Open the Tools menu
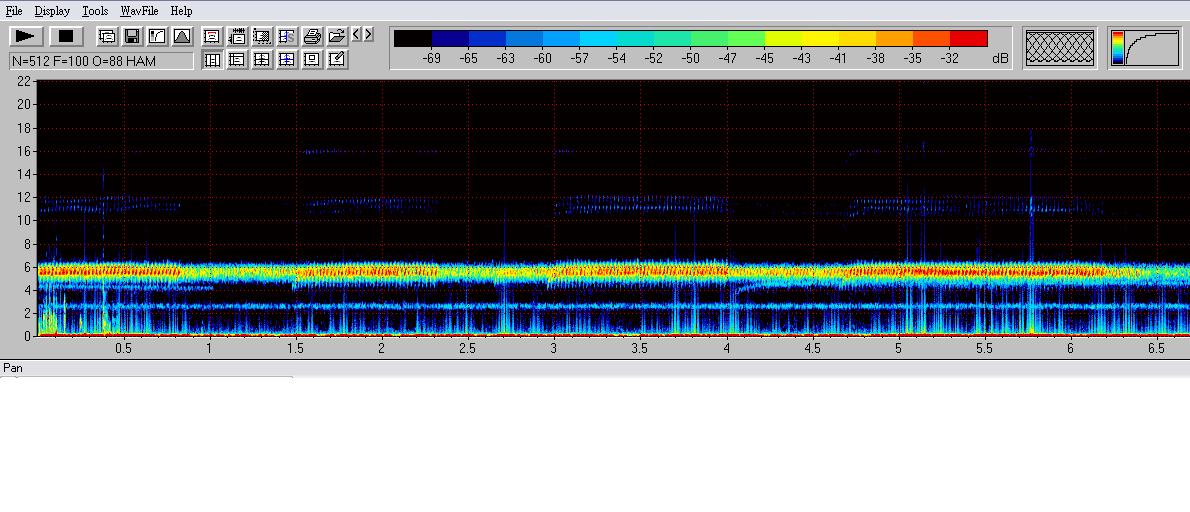The image size is (1190, 512). [x=95, y=11]
